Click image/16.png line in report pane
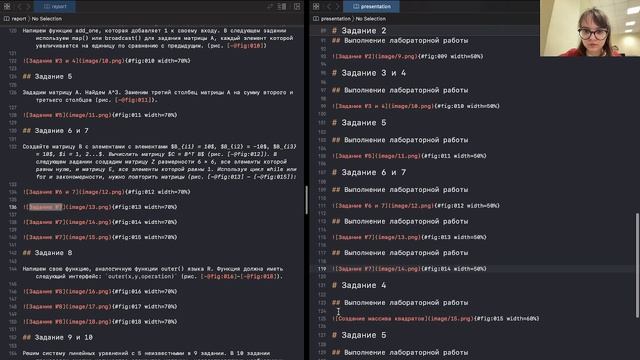This screenshot has width=640, height=360. click(x=100, y=291)
